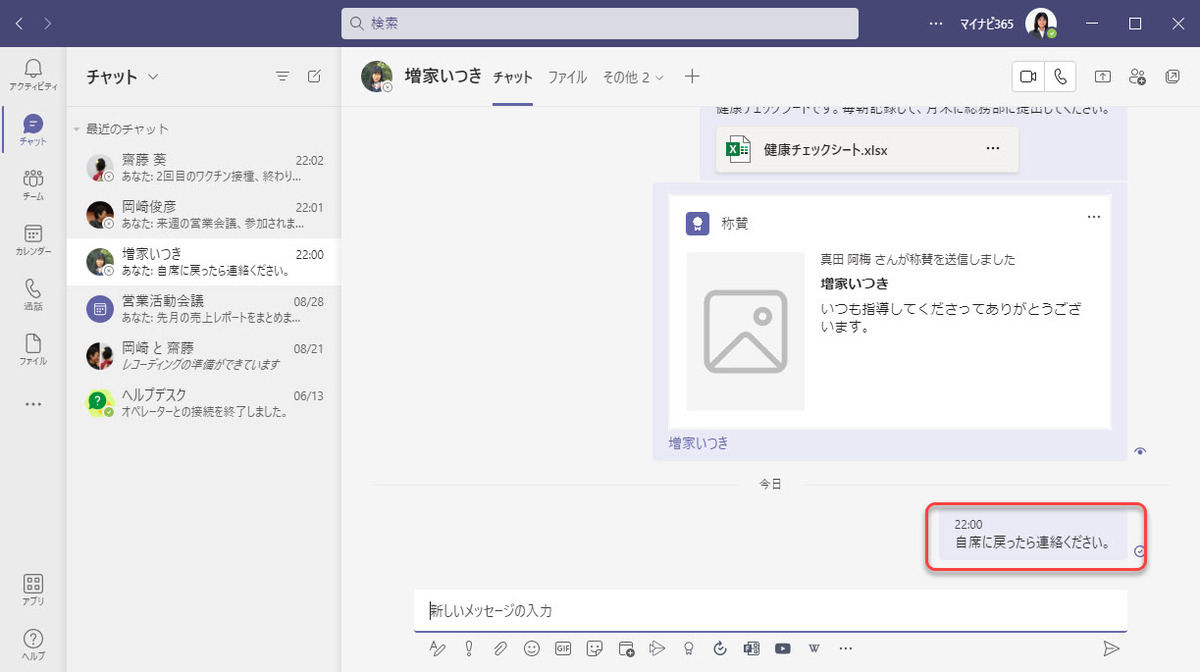Send praise using the badge icon

click(x=688, y=648)
